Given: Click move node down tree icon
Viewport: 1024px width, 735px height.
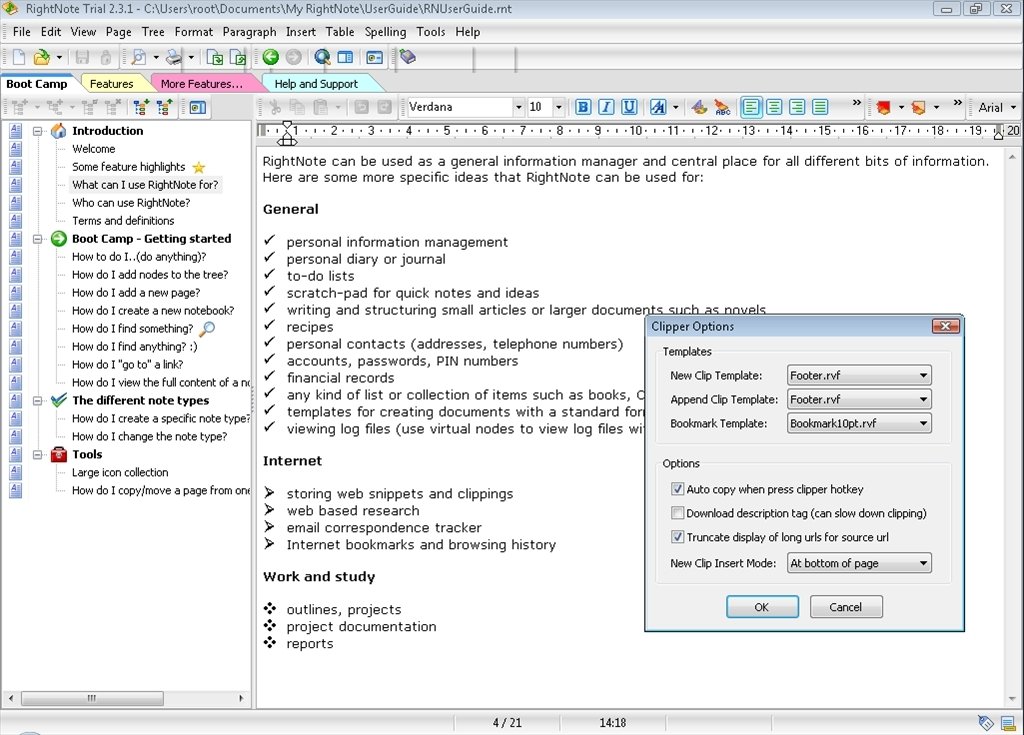Looking at the screenshot, I should [141, 107].
